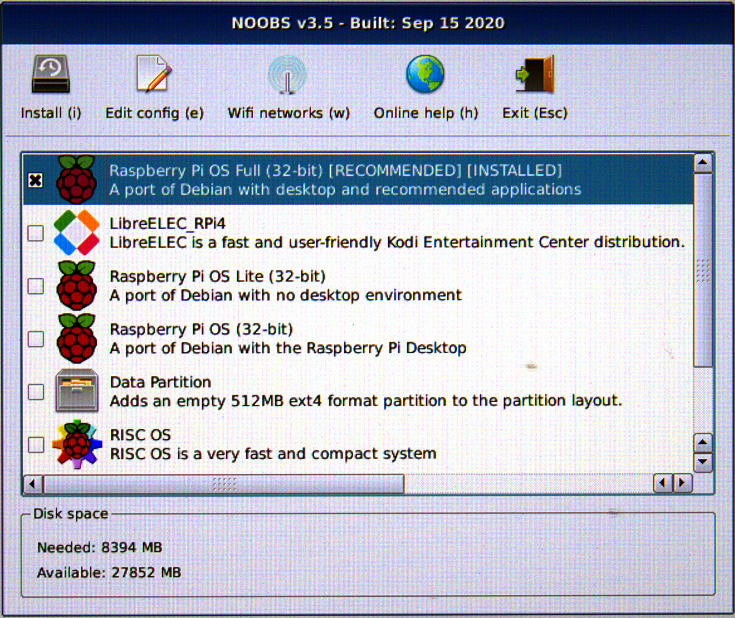Screen dimensions: 735x618
Task: Check Raspberry Pi OS Lite checkbox
Action: tap(36, 286)
